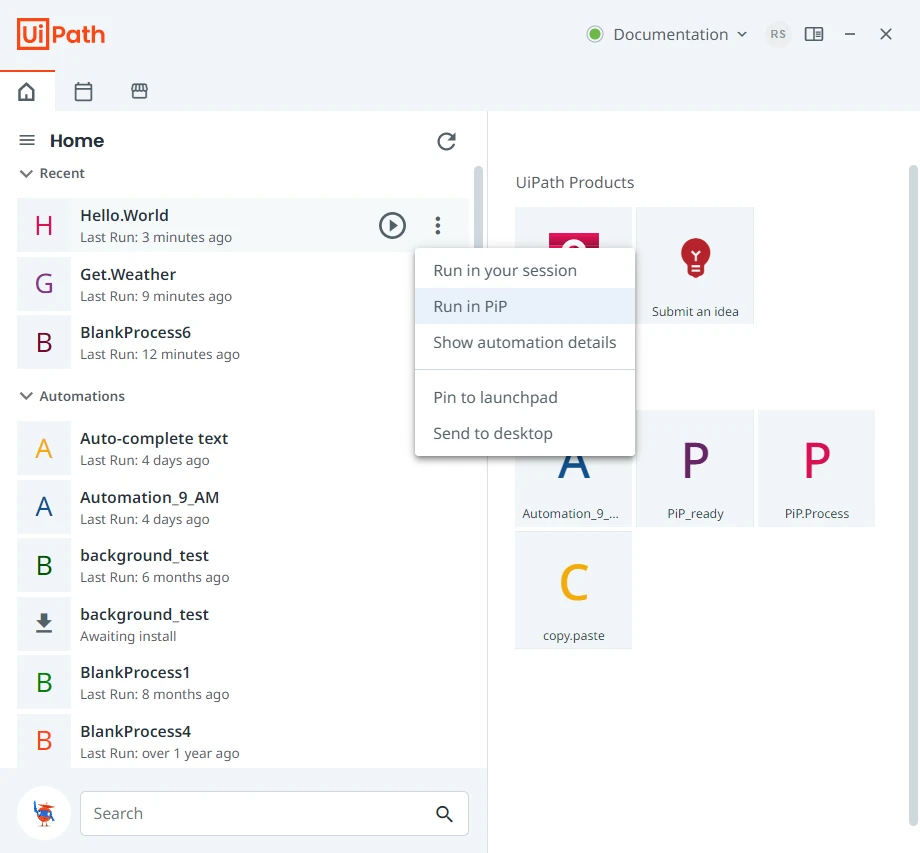Select Pin to launchpad
The image size is (920, 853).
tap(525, 397)
